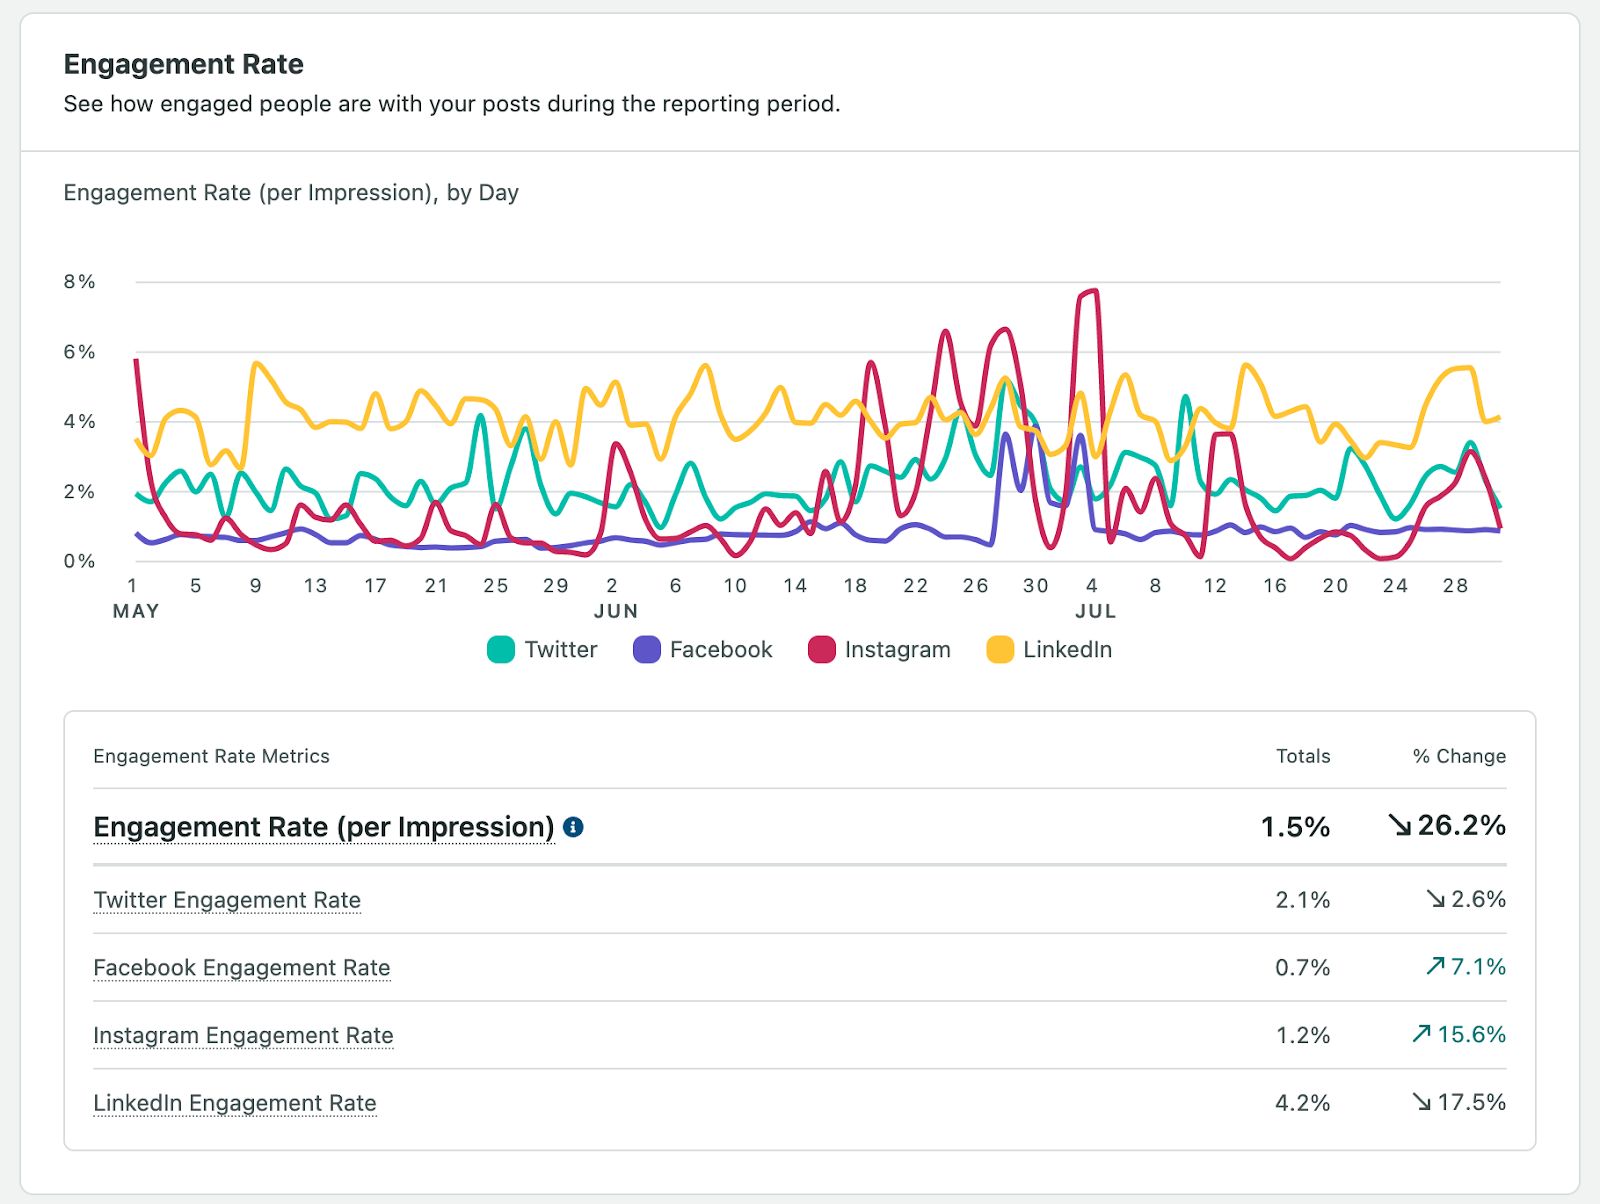Click the 2% y-axis label
The image size is (1600, 1204).
(80, 491)
